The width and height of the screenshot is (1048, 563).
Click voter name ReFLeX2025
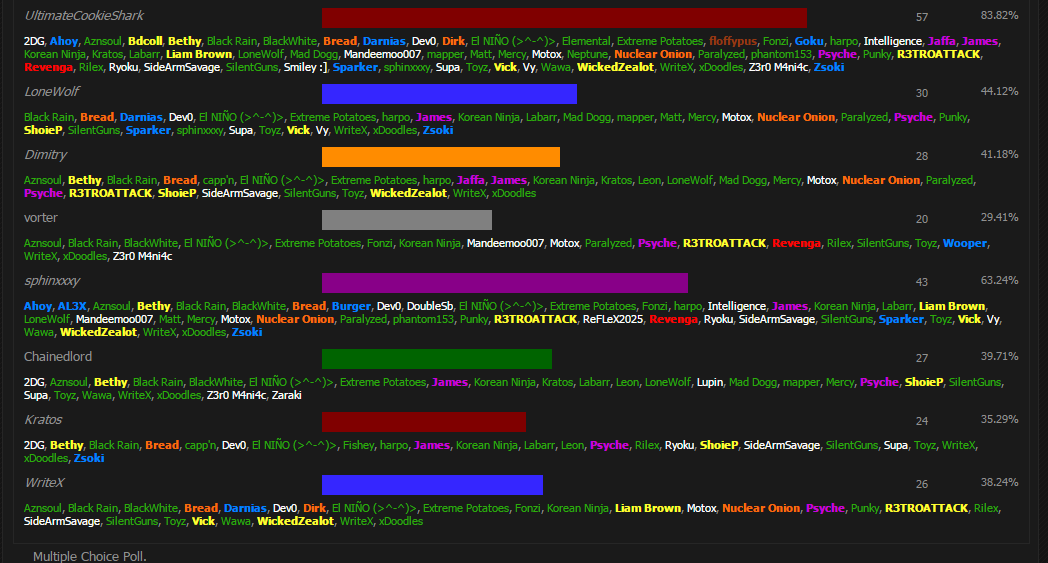[x=613, y=320]
